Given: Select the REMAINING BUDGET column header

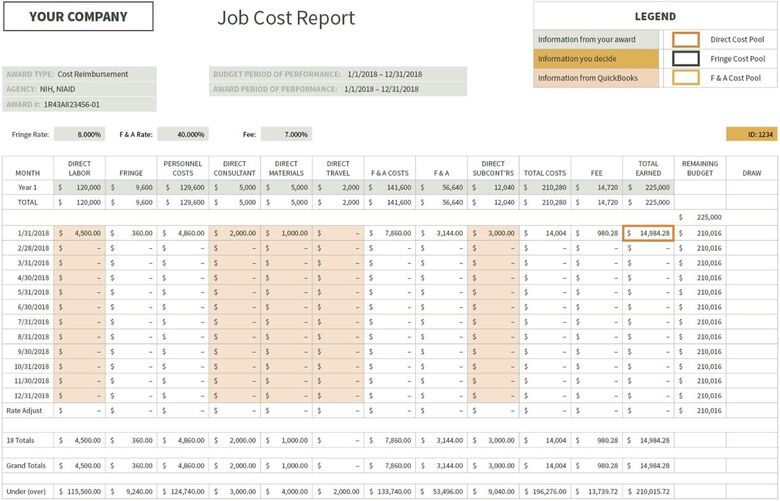Looking at the screenshot, I should click(x=700, y=168).
